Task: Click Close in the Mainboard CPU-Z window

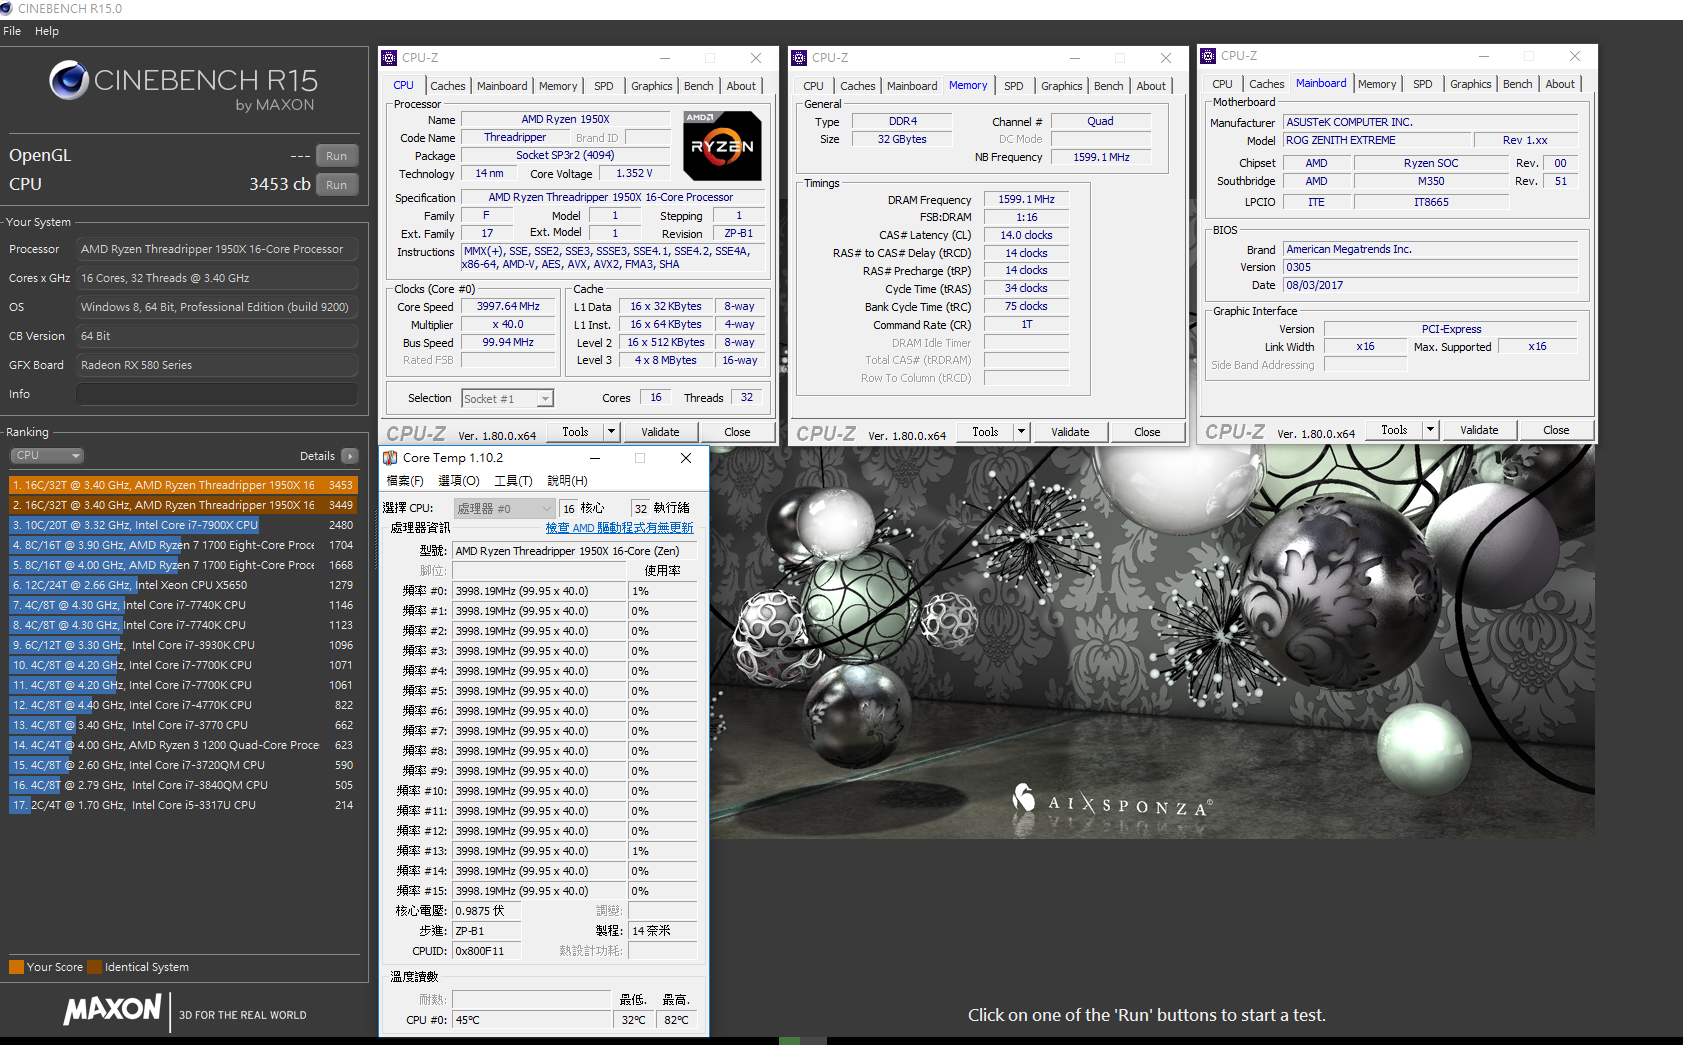Action: coord(1556,430)
